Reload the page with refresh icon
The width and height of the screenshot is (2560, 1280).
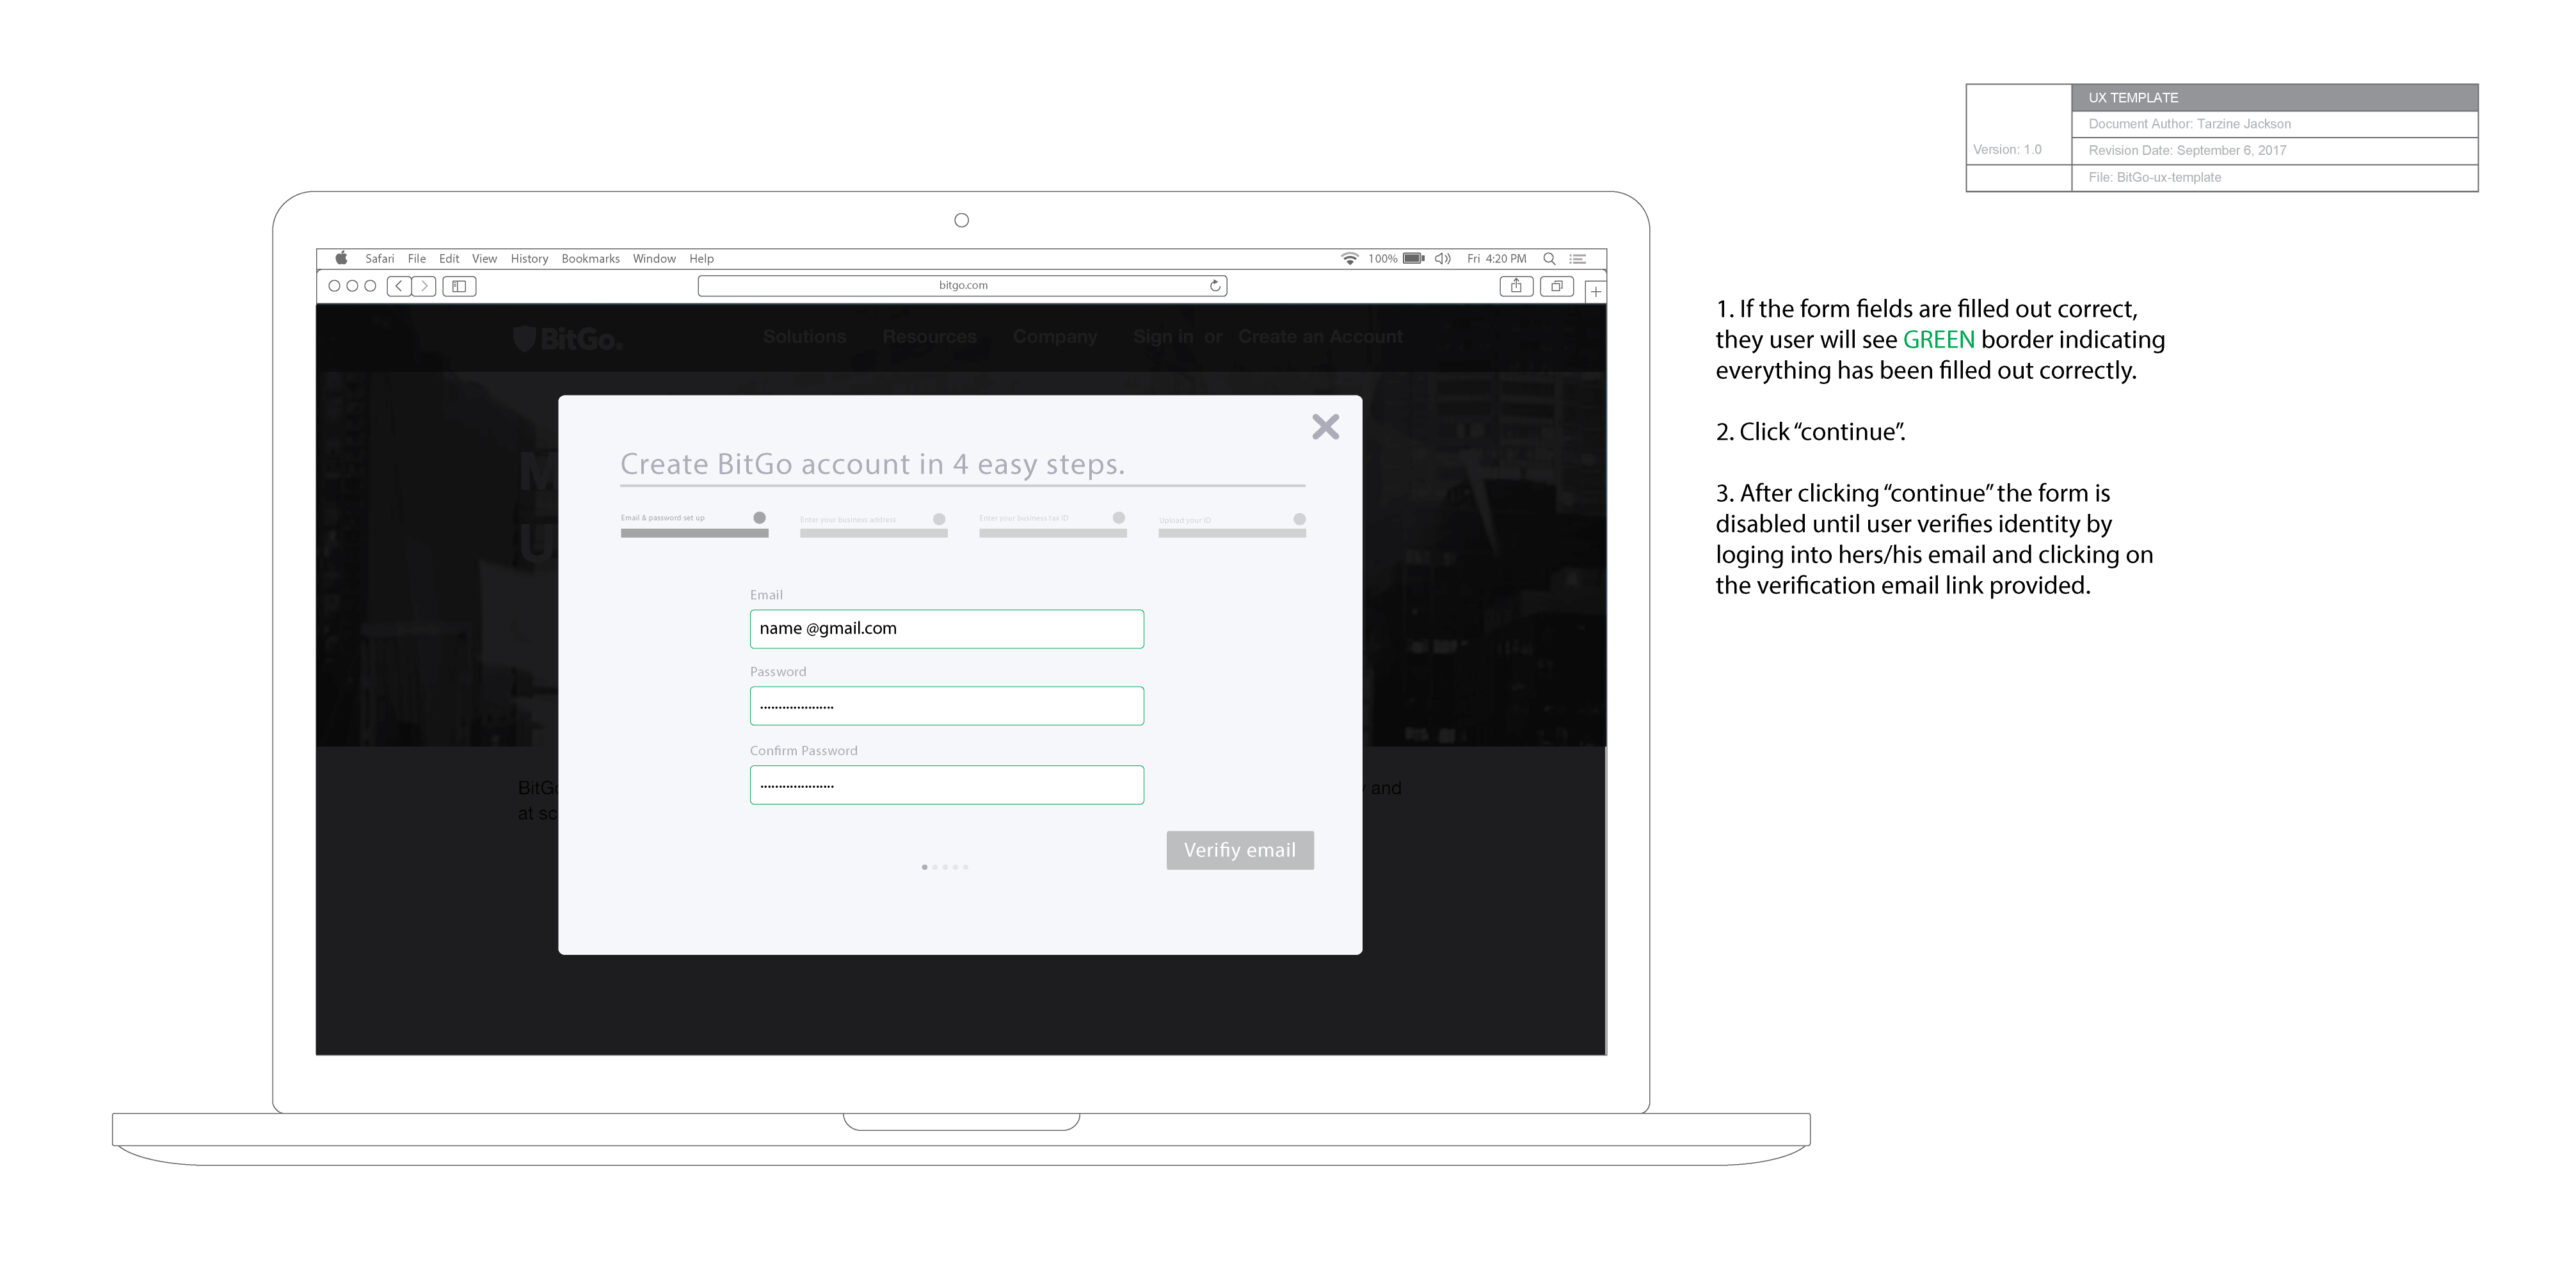pos(1214,286)
